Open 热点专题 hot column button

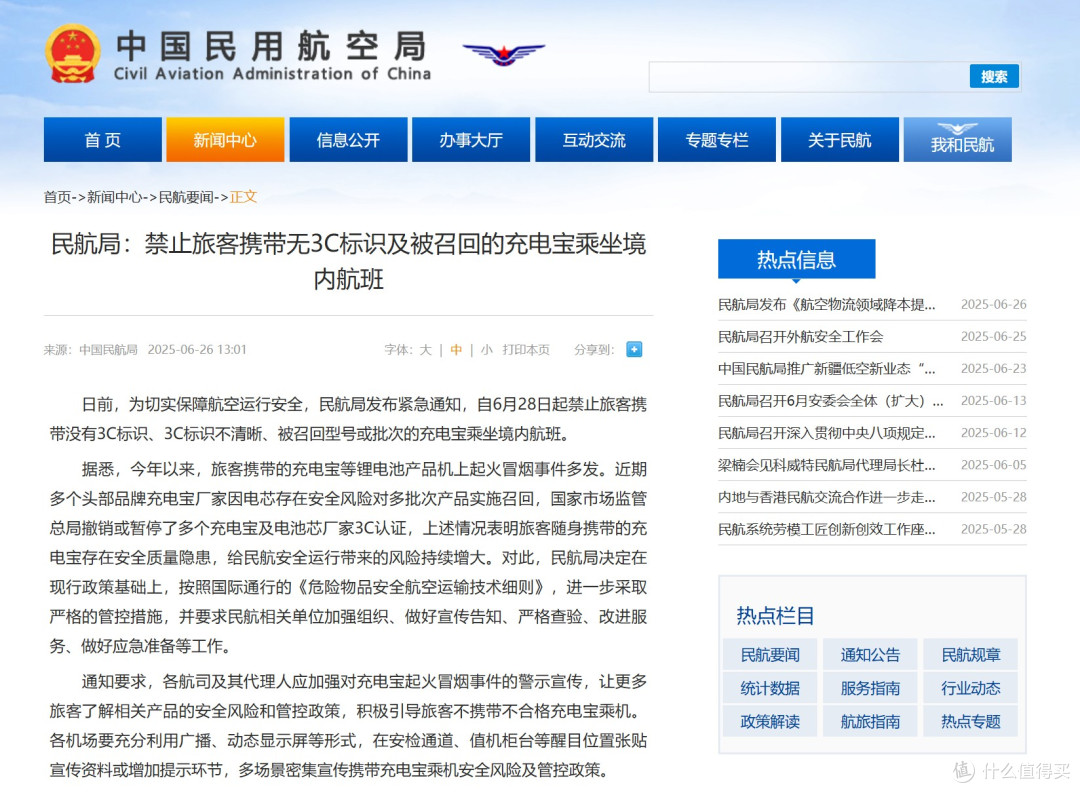click(x=970, y=721)
